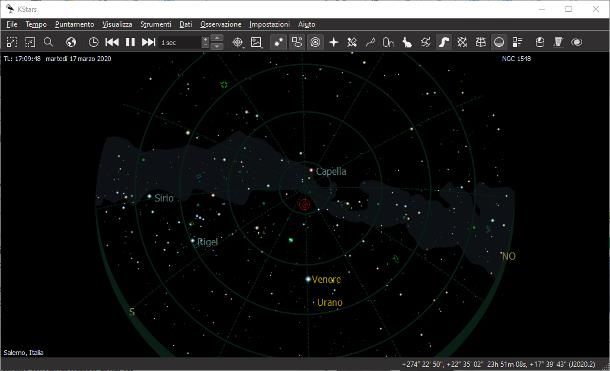Toggle constellation art rabbit icon
Image resolution: width=610 pixels, height=371 pixels.
407,42
